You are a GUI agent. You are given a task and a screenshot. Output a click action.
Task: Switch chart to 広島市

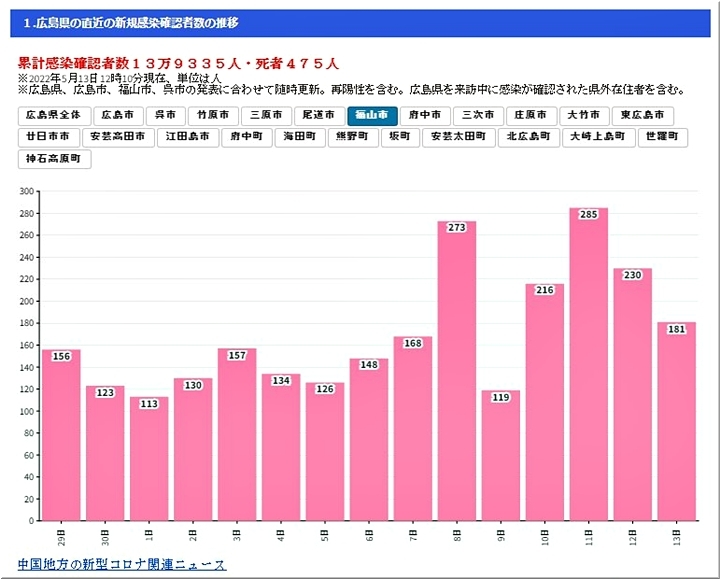117,116
